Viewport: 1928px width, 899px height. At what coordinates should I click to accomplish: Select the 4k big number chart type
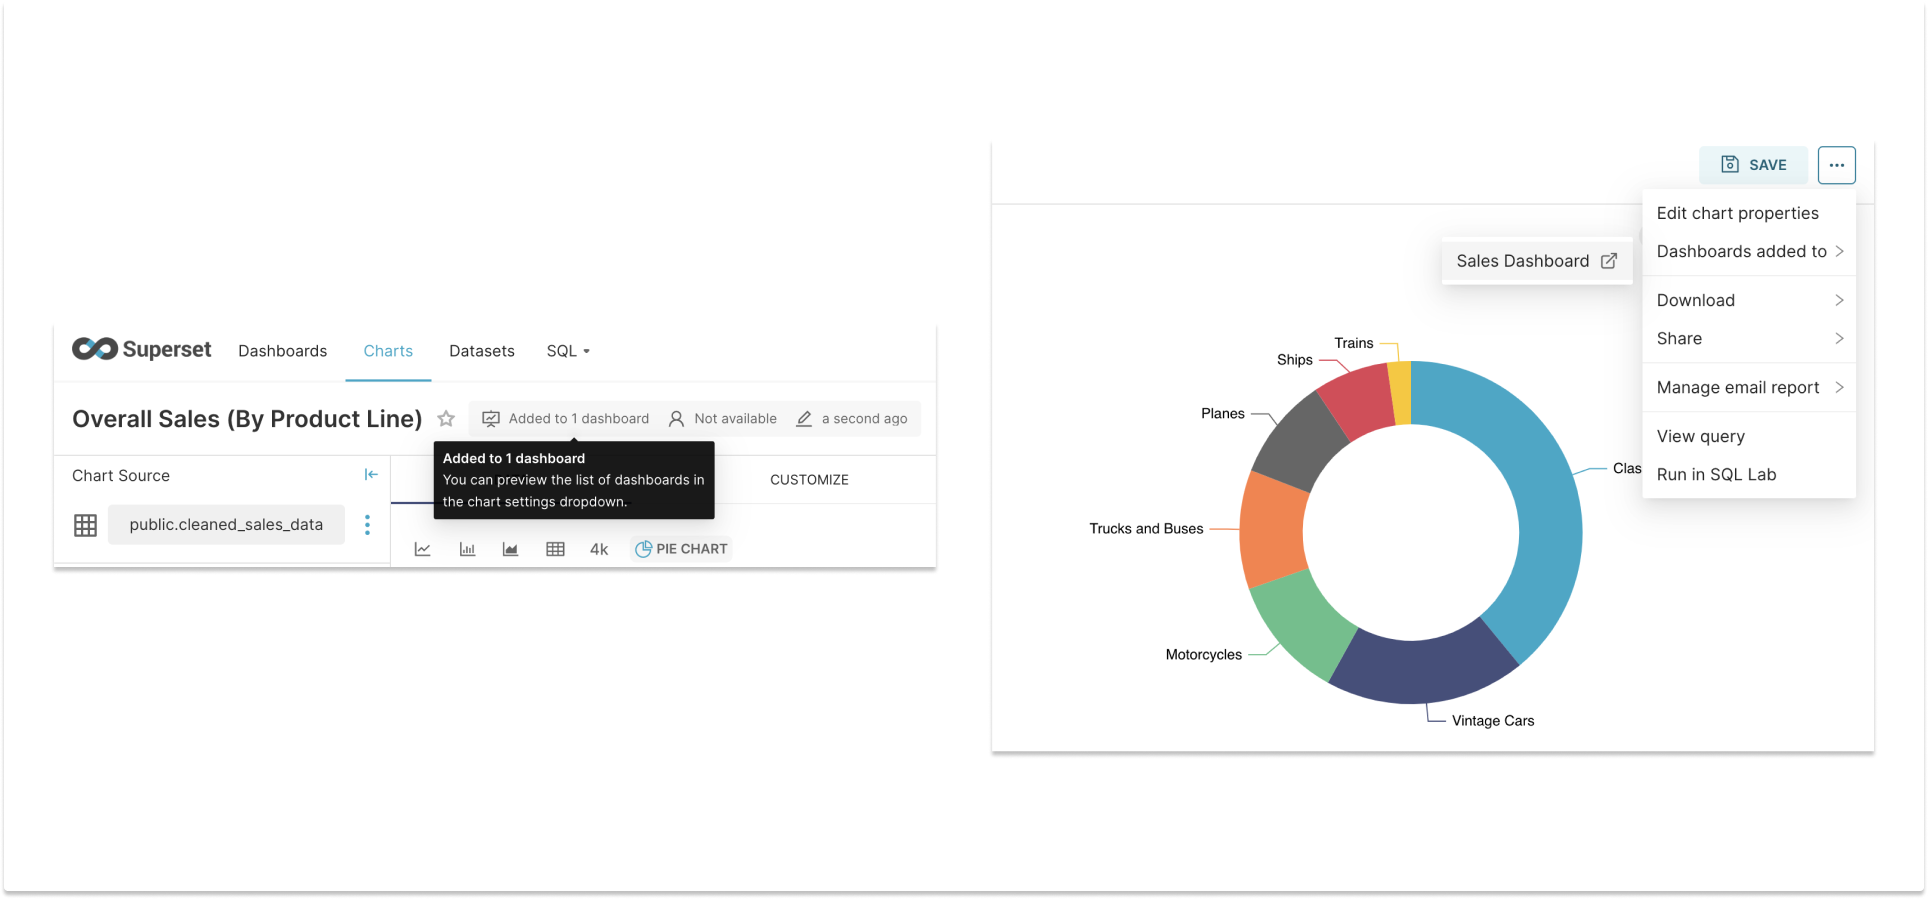pos(599,549)
